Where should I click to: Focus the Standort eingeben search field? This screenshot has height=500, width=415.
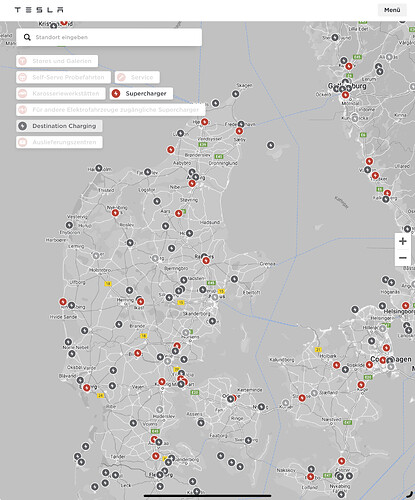click(x=109, y=37)
